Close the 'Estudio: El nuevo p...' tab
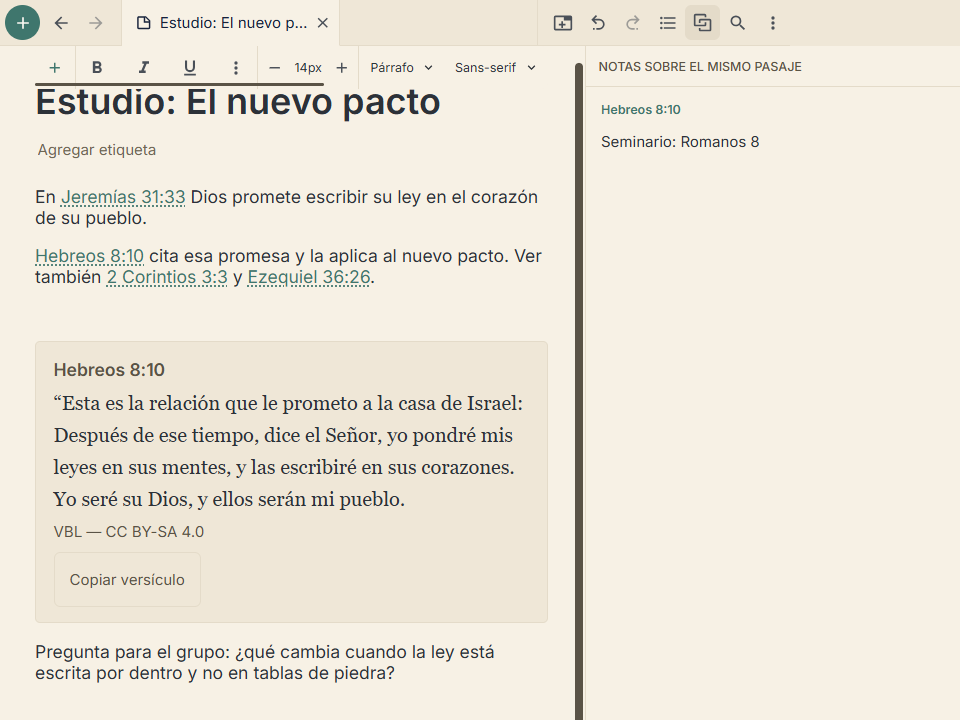The image size is (960, 720). pos(323,23)
